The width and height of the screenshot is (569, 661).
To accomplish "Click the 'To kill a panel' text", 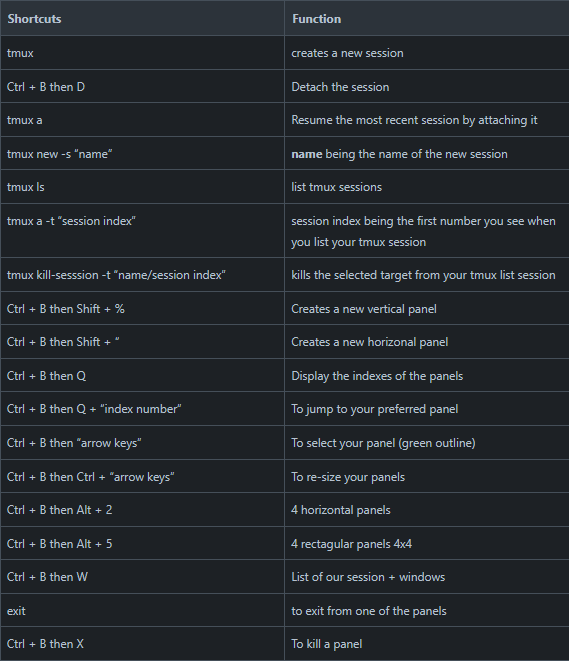I will pyautogui.click(x=327, y=644).
